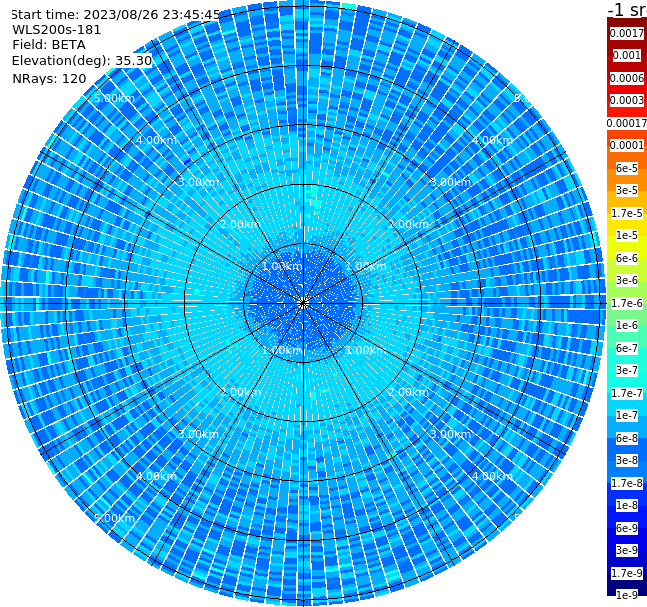The height and width of the screenshot is (607, 647).
Task: Select the 1.7e-5 colorbar tick label
Action: [x=627, y=213]
